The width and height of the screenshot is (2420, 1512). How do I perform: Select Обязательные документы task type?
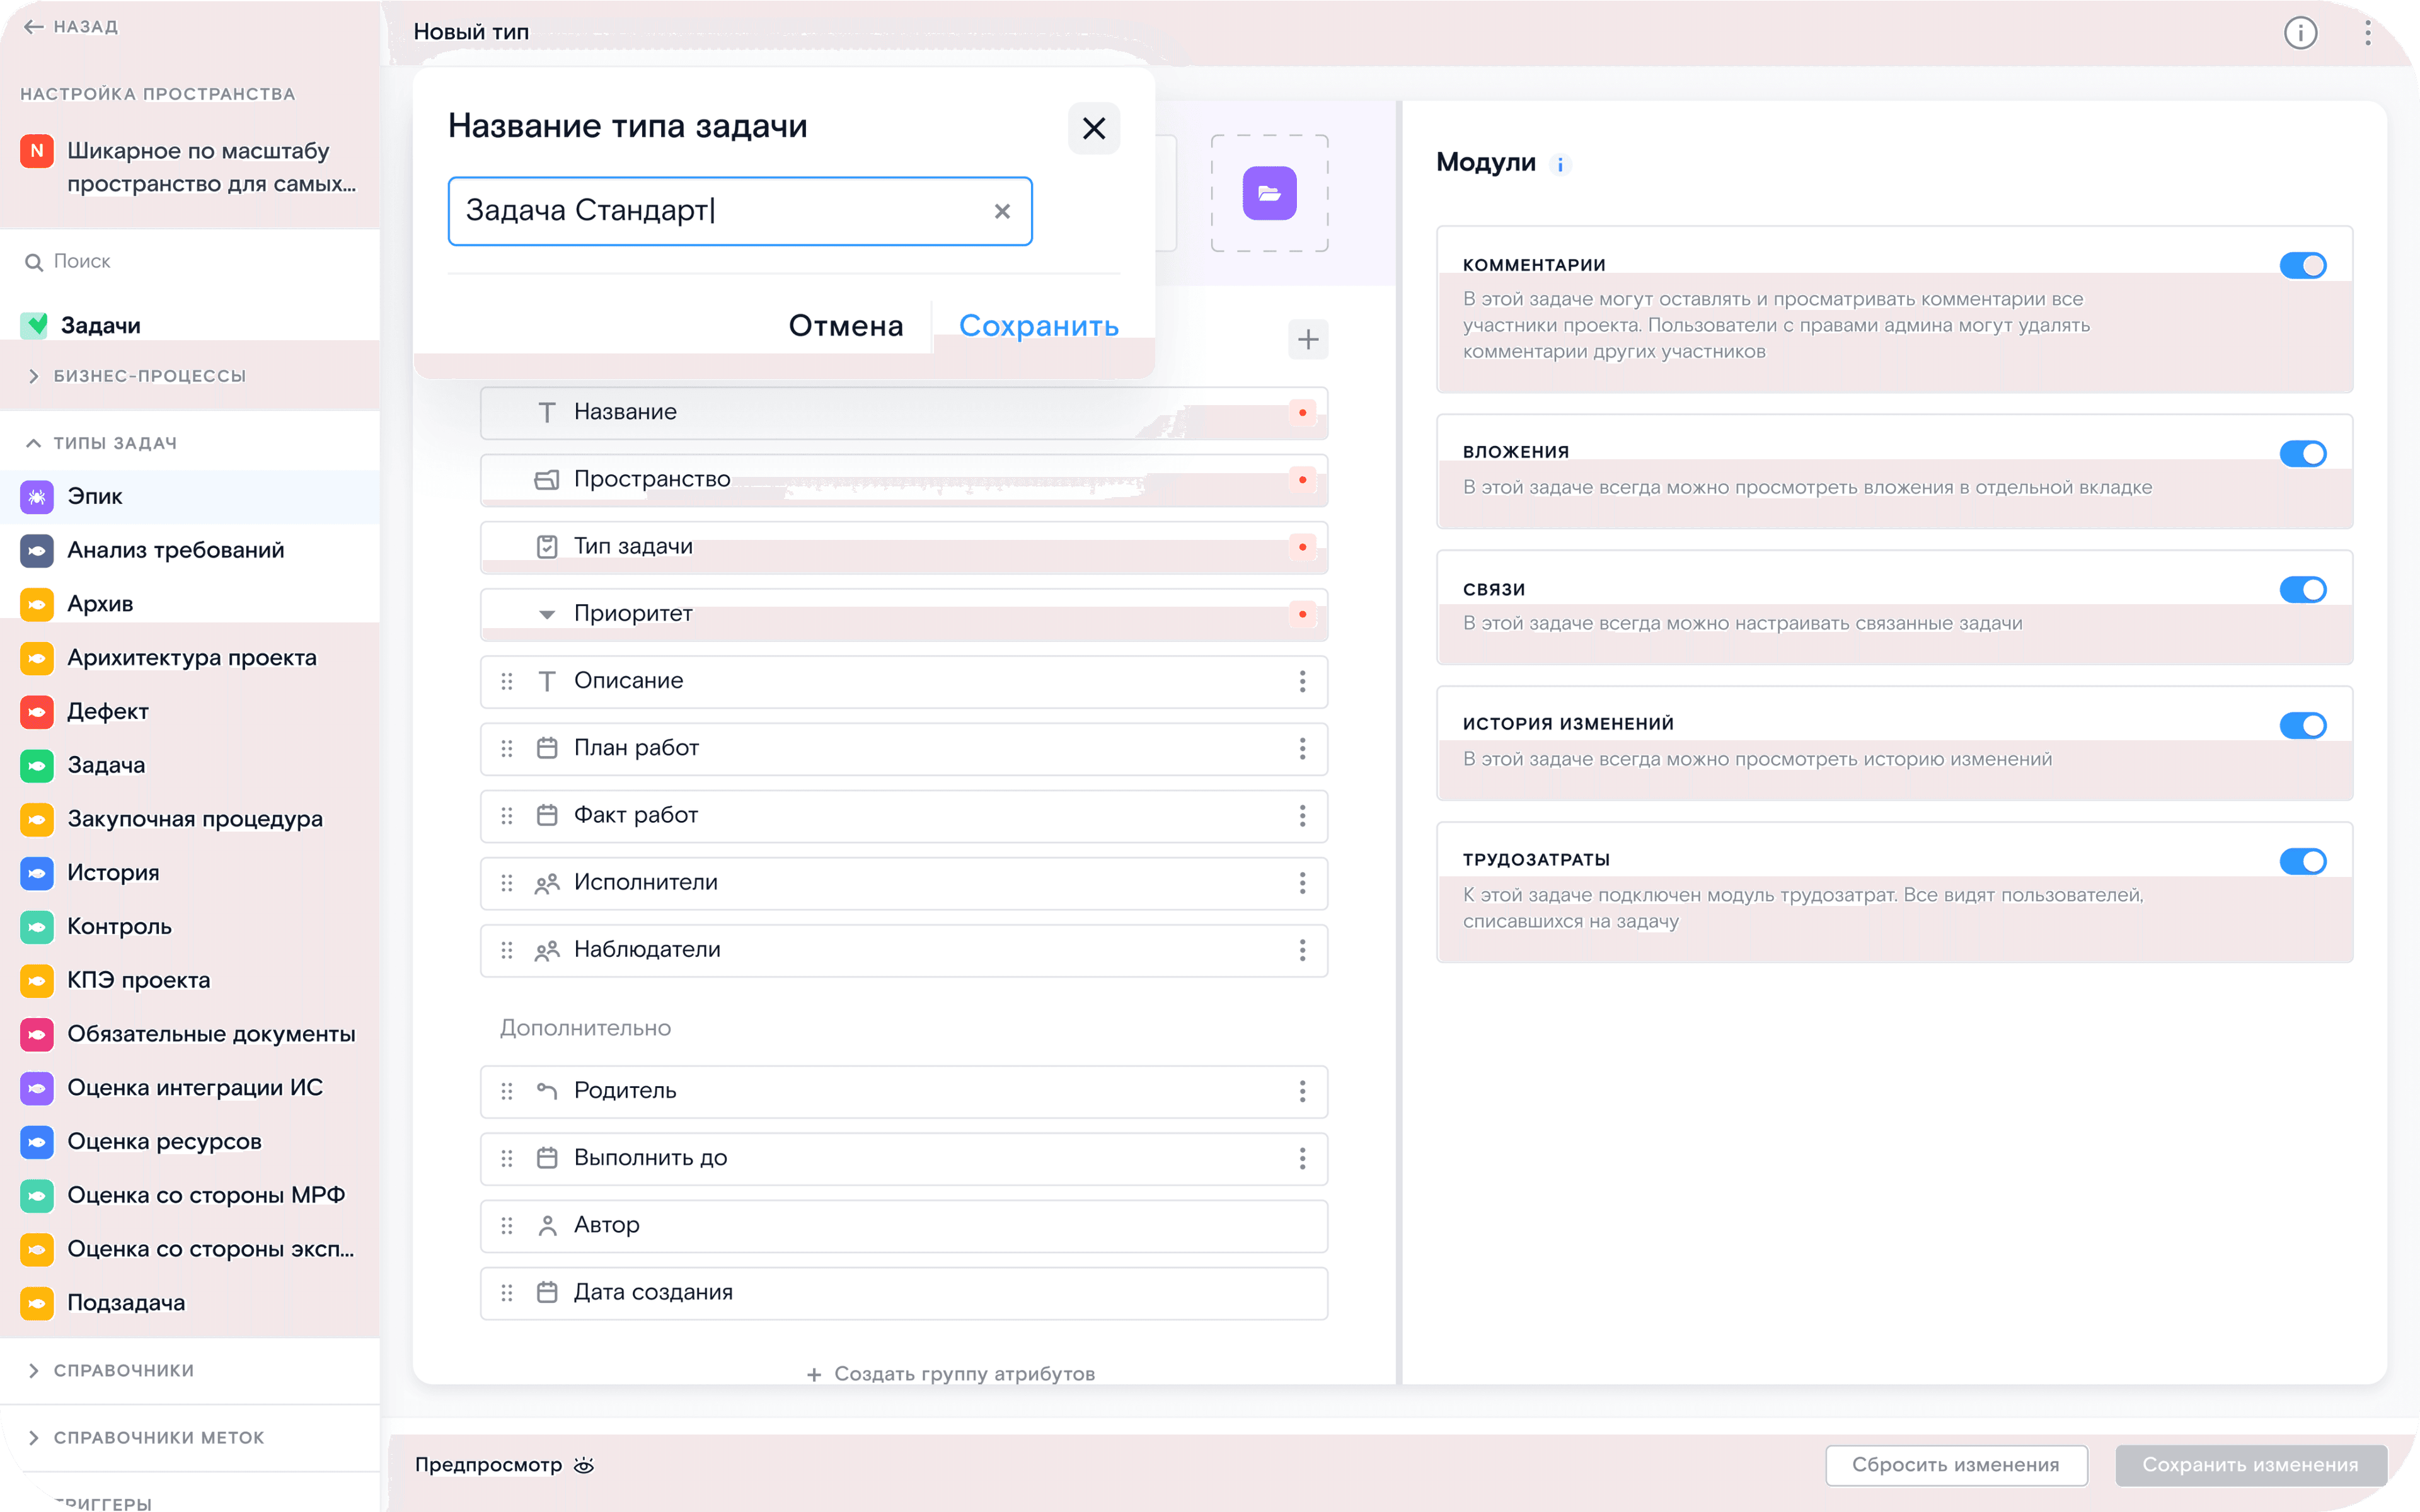[190, 1034]
